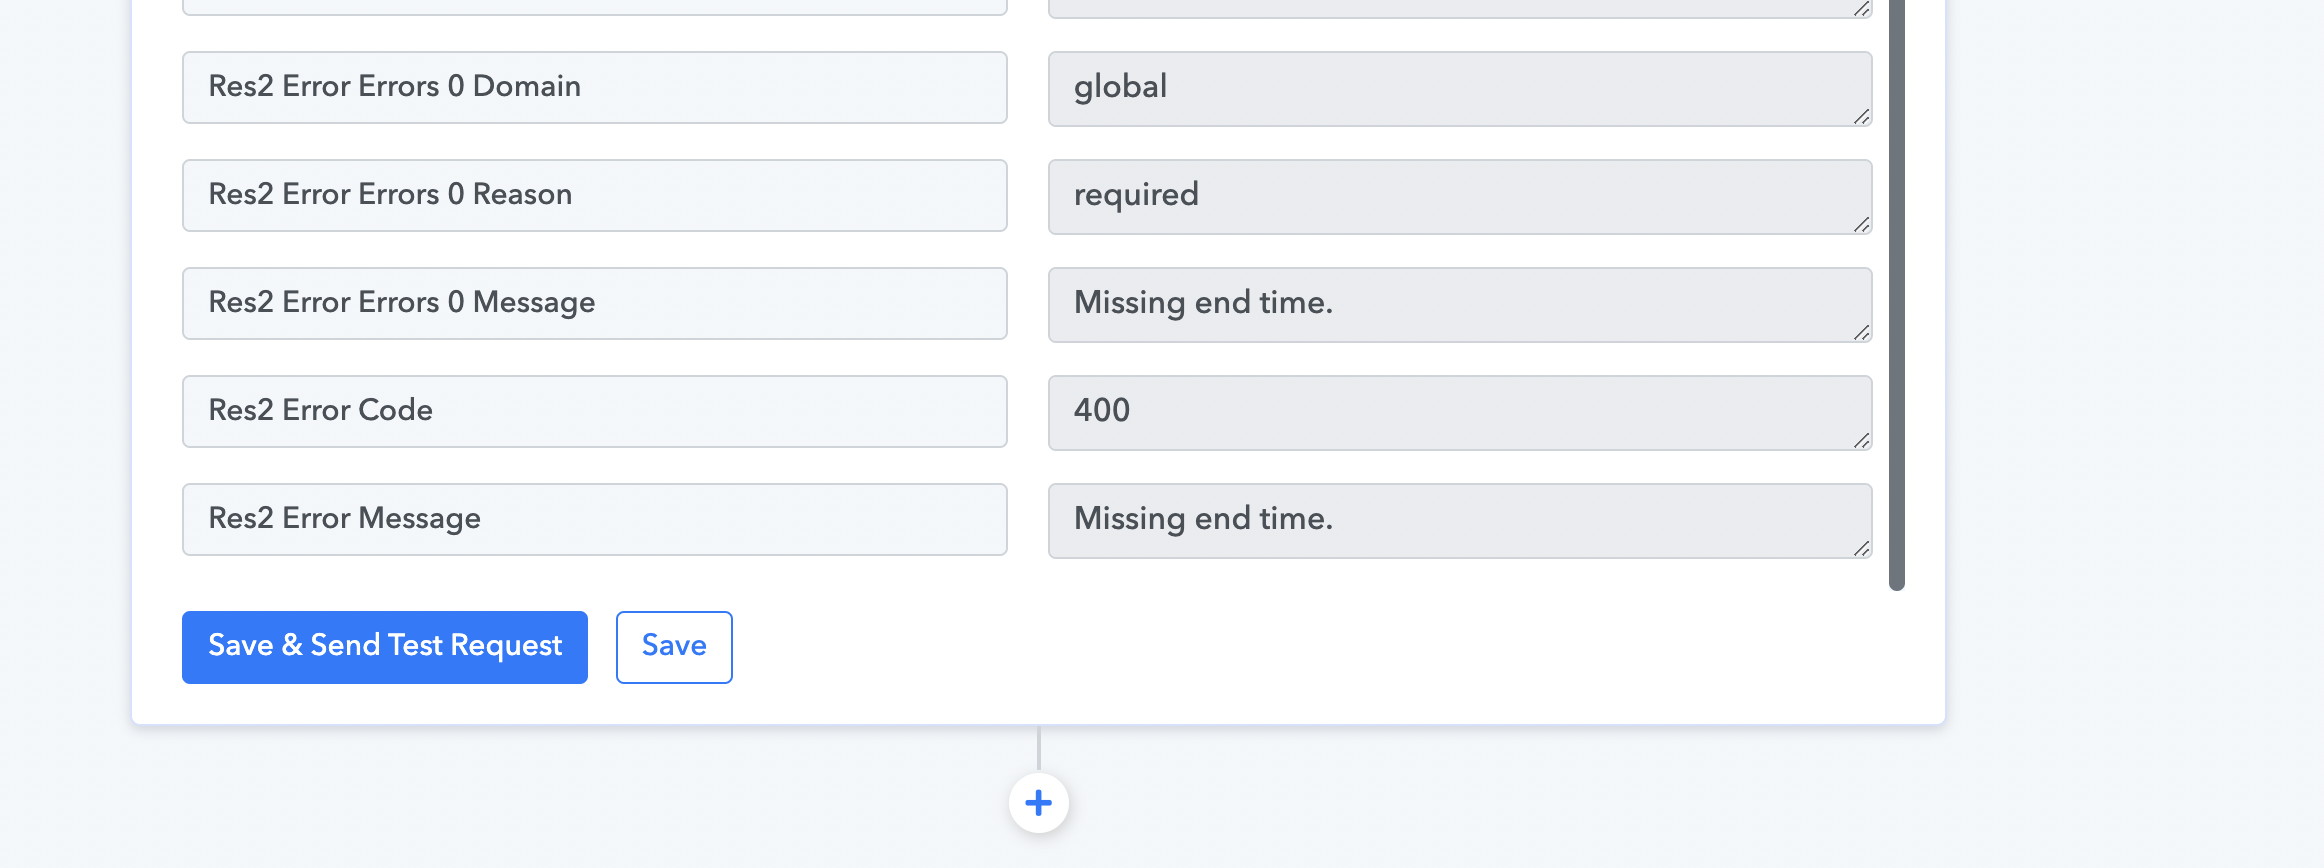
Task: Select the Res2 Error Errors 0 Domain label field
Action: 595,87
